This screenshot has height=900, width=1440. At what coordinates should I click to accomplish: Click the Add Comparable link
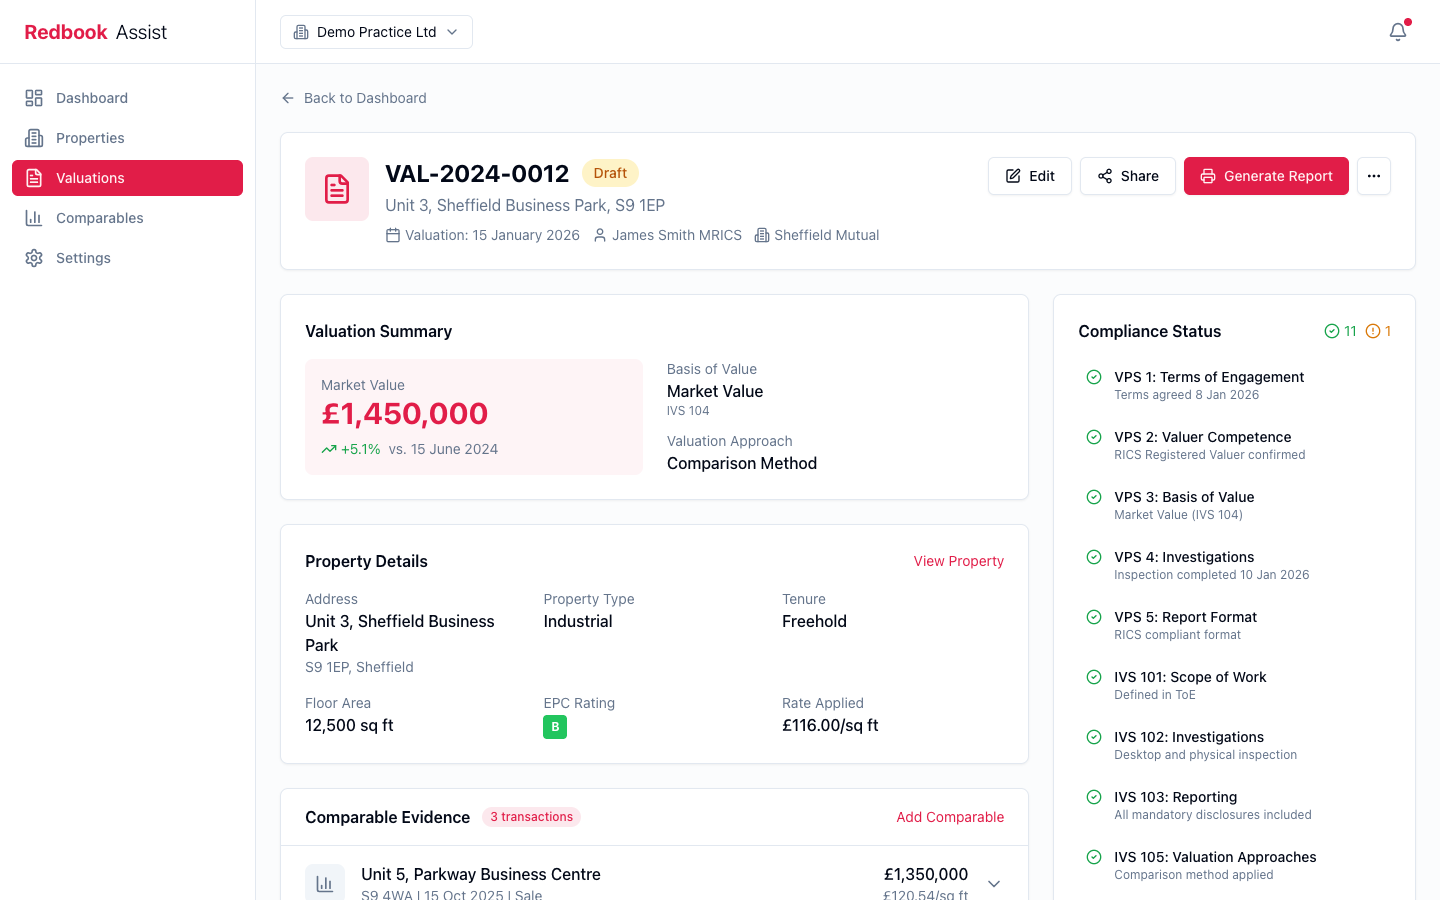point(950,817)
